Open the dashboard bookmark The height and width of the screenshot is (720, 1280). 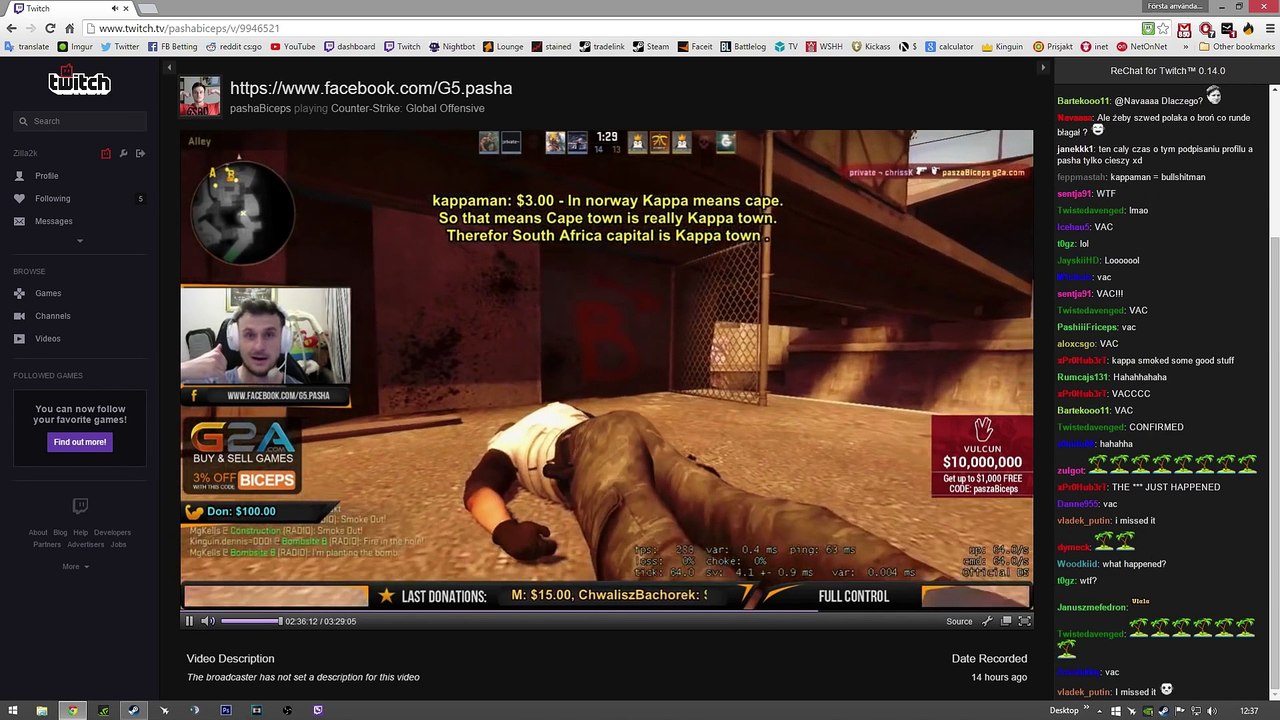pyautogui.click(x=349, y=47)
